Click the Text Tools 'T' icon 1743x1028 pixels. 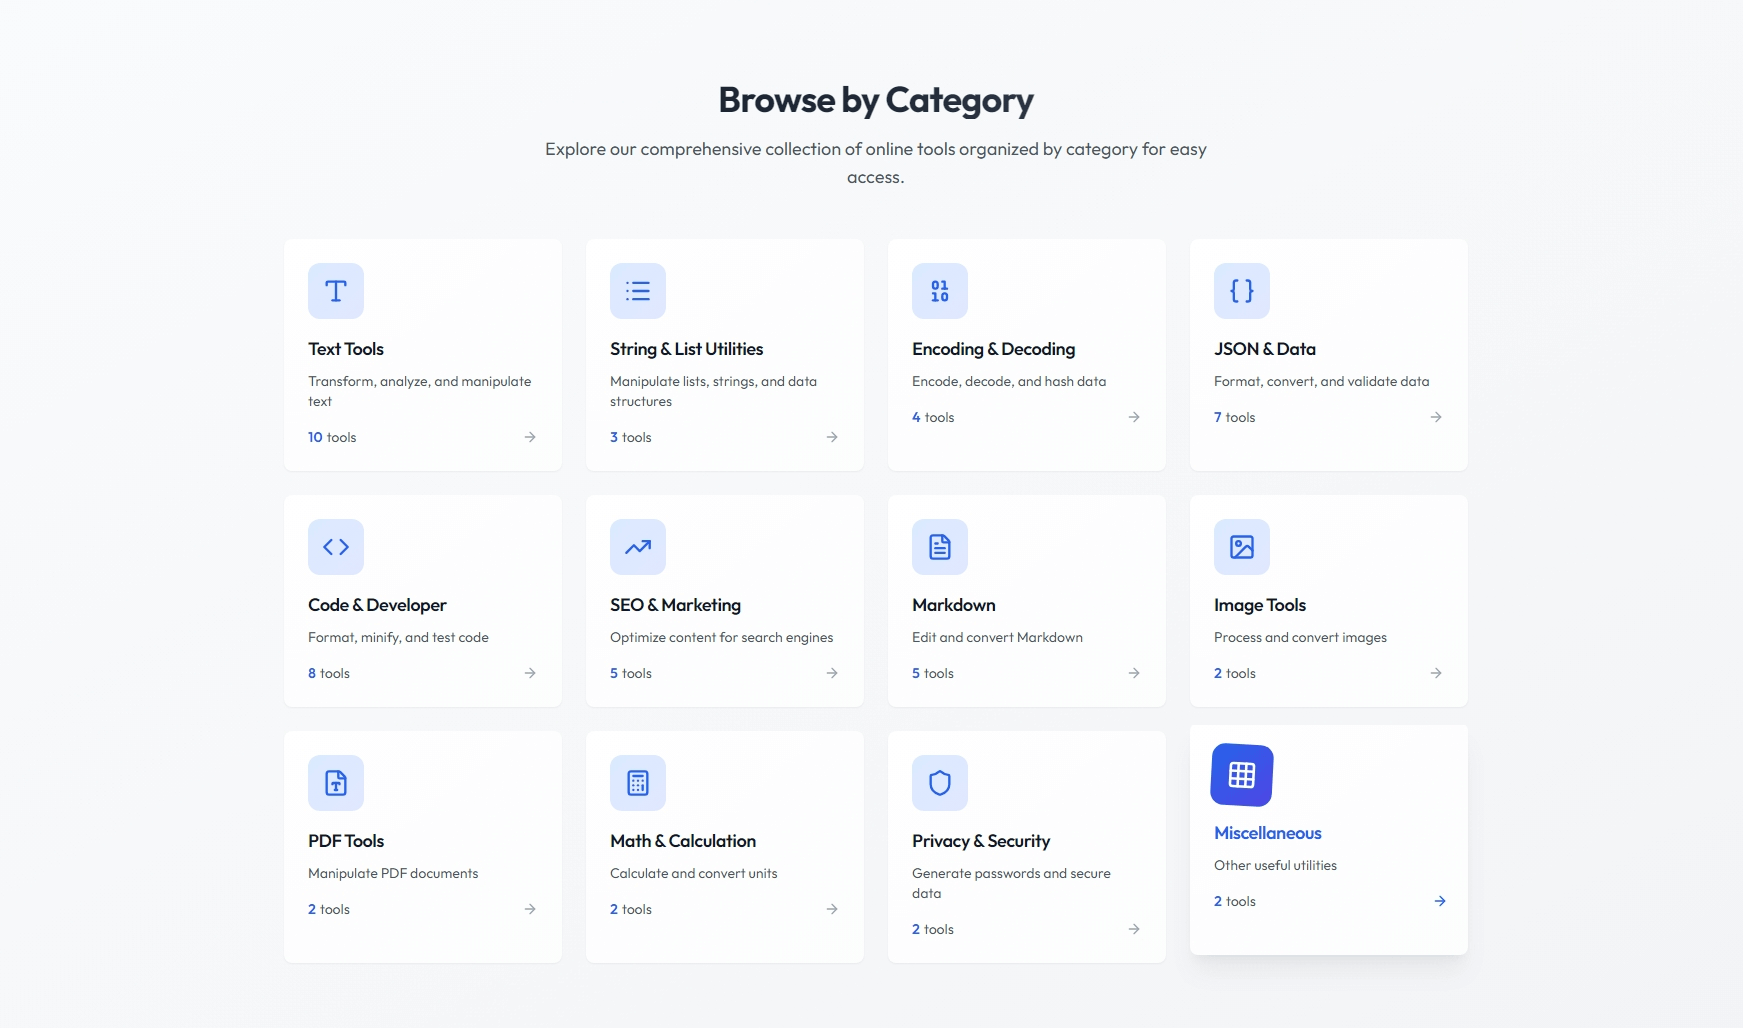[336, 291]
